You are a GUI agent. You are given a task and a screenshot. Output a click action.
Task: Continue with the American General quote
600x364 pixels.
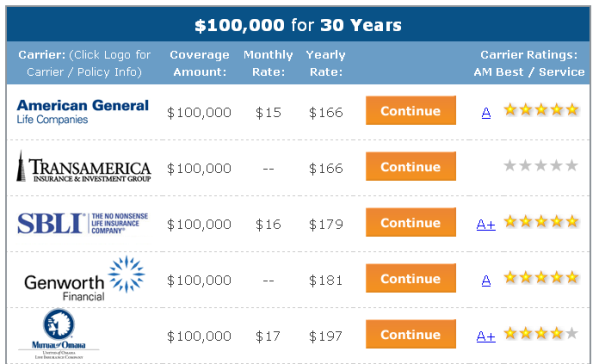click(411, 110)
